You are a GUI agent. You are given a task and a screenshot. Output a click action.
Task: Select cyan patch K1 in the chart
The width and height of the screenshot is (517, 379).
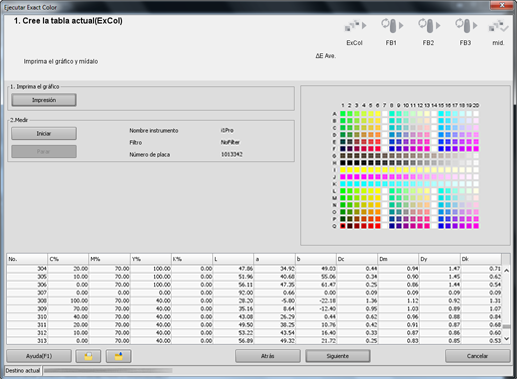(x=343, y=184)
